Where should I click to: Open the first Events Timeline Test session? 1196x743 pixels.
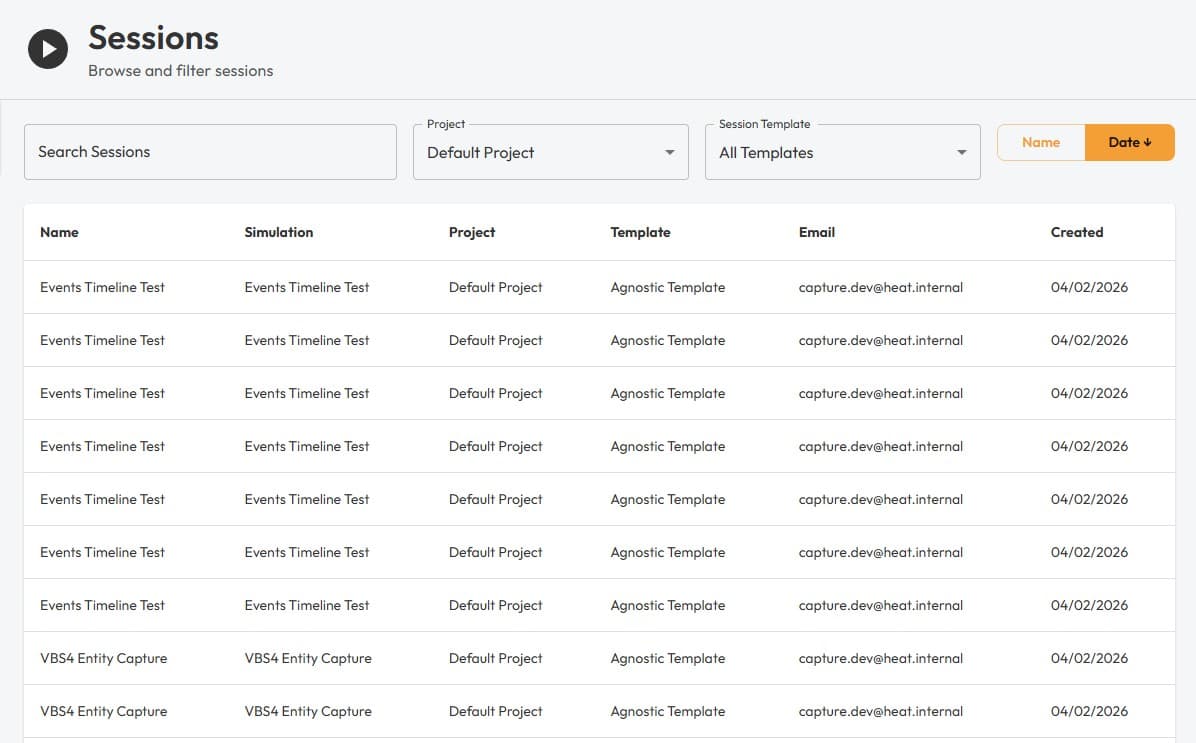click(x=102, y=287)
